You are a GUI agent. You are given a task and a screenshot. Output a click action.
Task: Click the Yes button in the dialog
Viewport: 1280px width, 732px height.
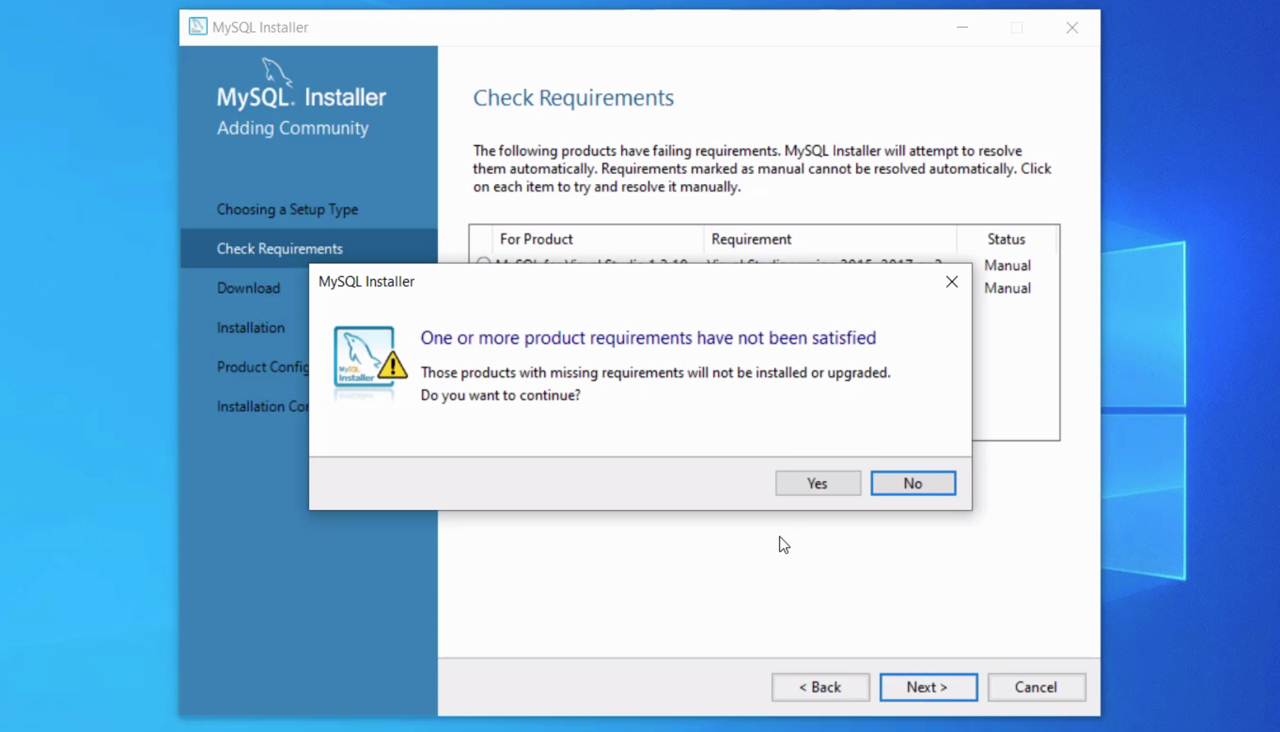tap(817, 484)
